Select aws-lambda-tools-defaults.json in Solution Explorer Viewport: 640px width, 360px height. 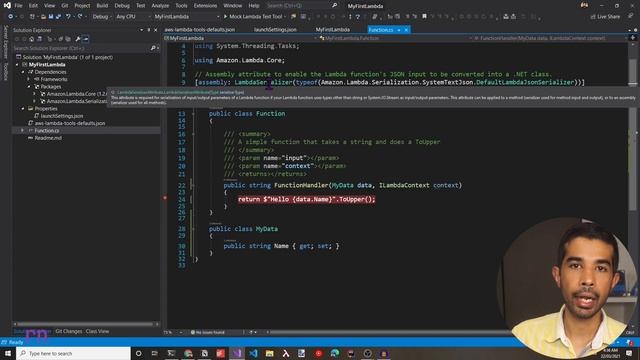(x=70, y=123)
